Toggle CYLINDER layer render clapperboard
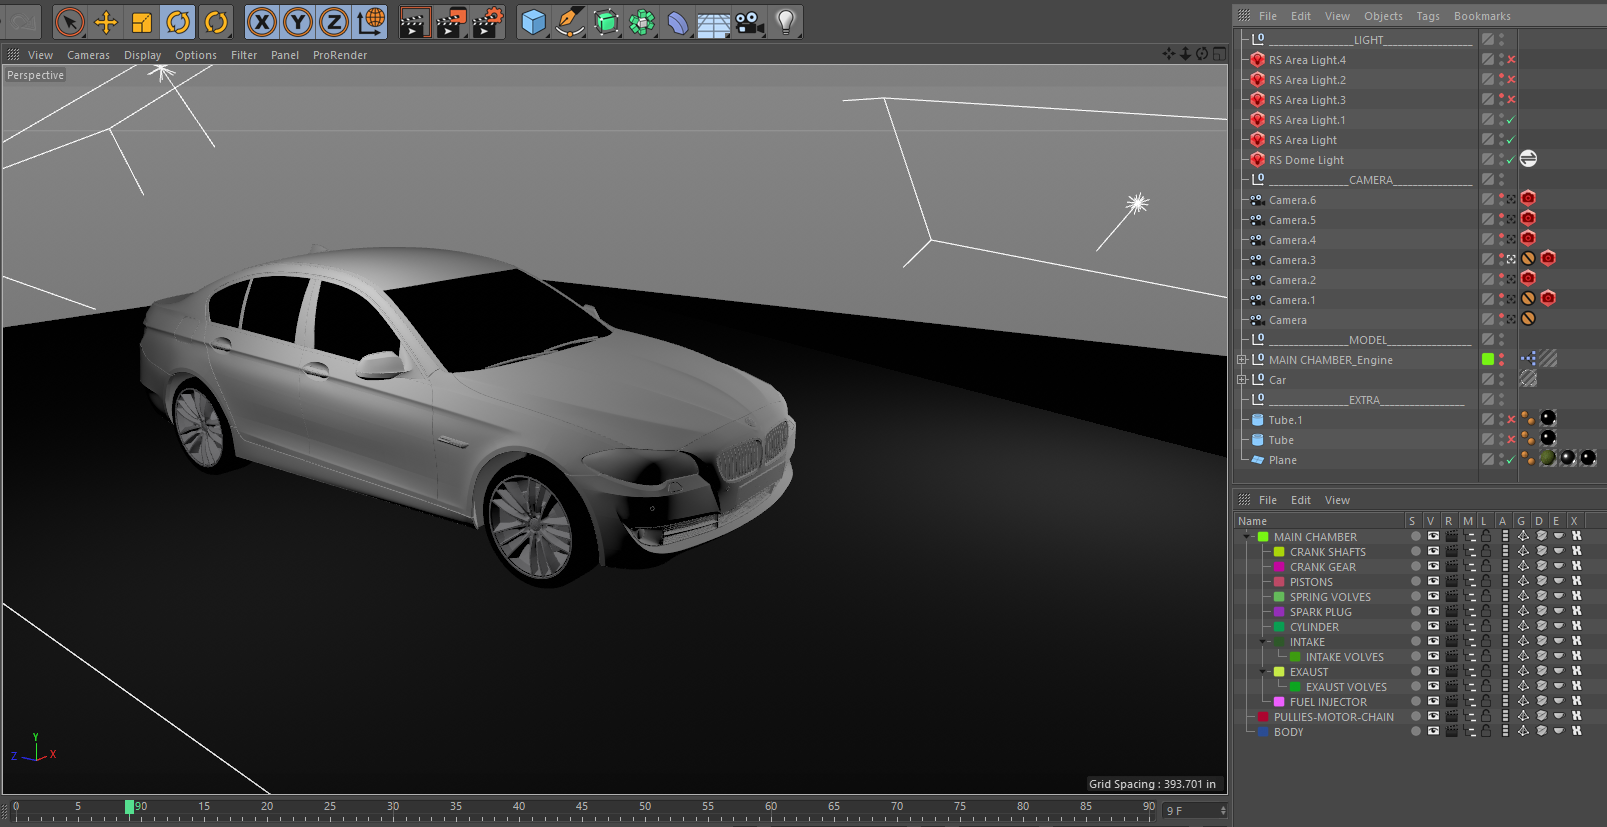Screen dimensions: 1607x827 click(1451, 626)
